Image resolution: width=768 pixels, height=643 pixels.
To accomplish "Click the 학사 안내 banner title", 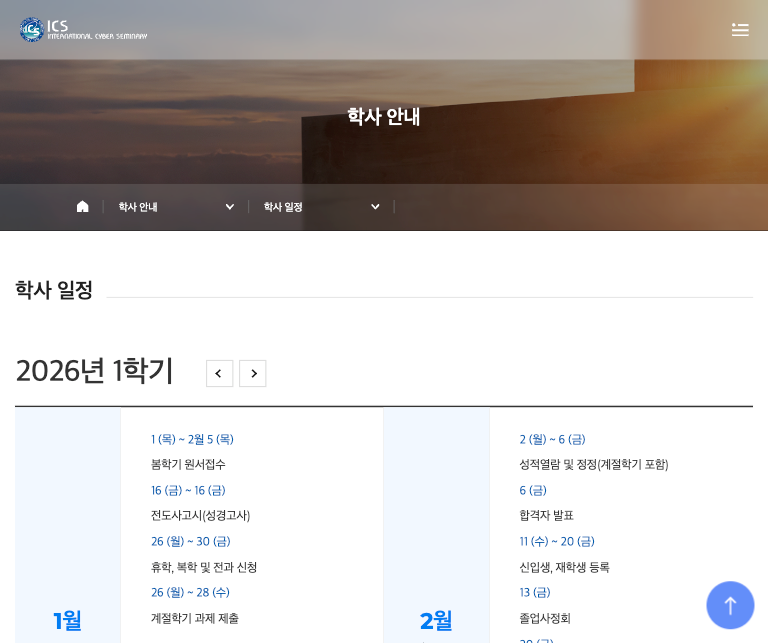I will click(384, 117).
